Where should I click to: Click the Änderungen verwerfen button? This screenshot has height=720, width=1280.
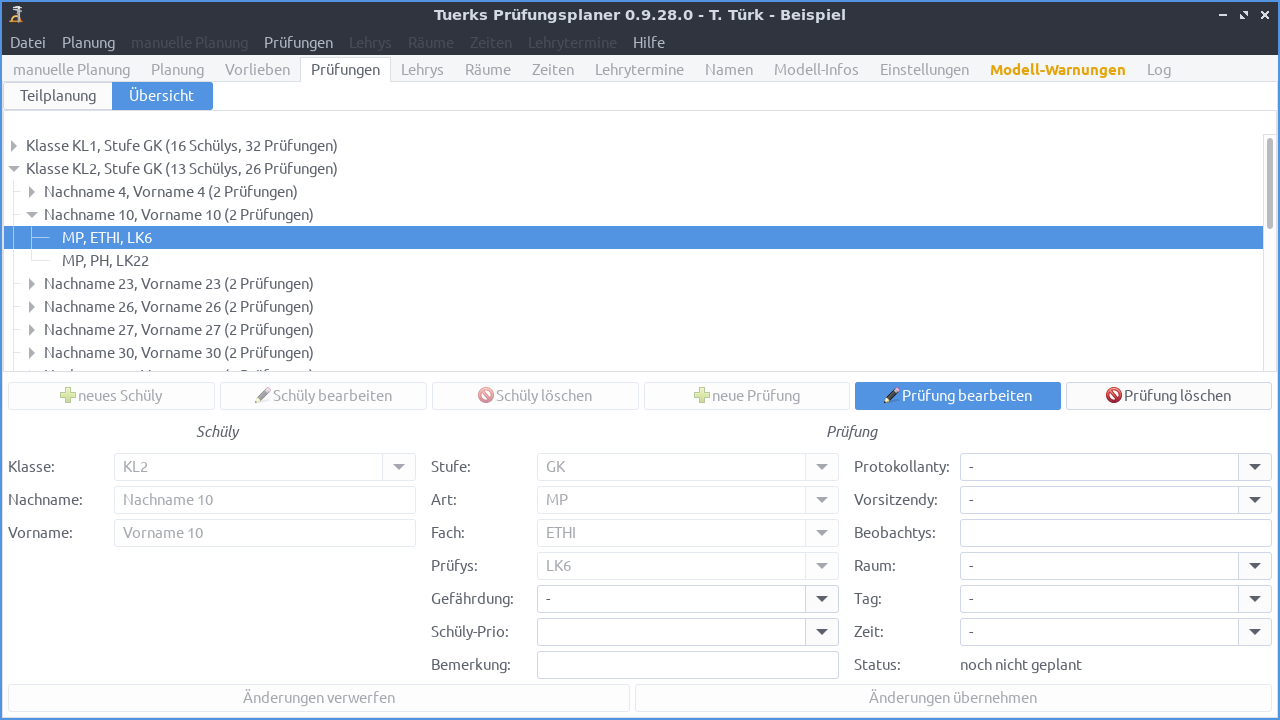[317, 697]
